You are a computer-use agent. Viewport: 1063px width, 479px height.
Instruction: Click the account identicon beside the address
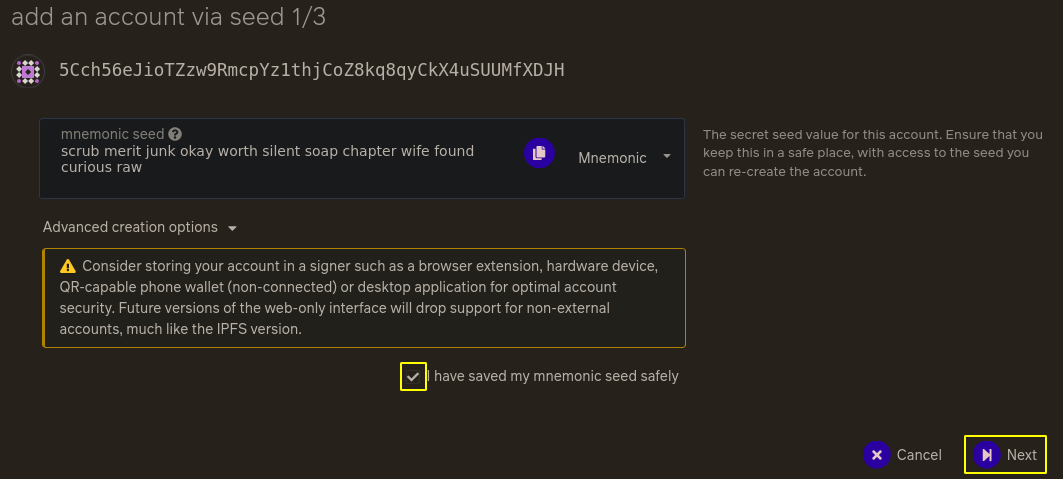pyautogui.click(x=28, y=71)
